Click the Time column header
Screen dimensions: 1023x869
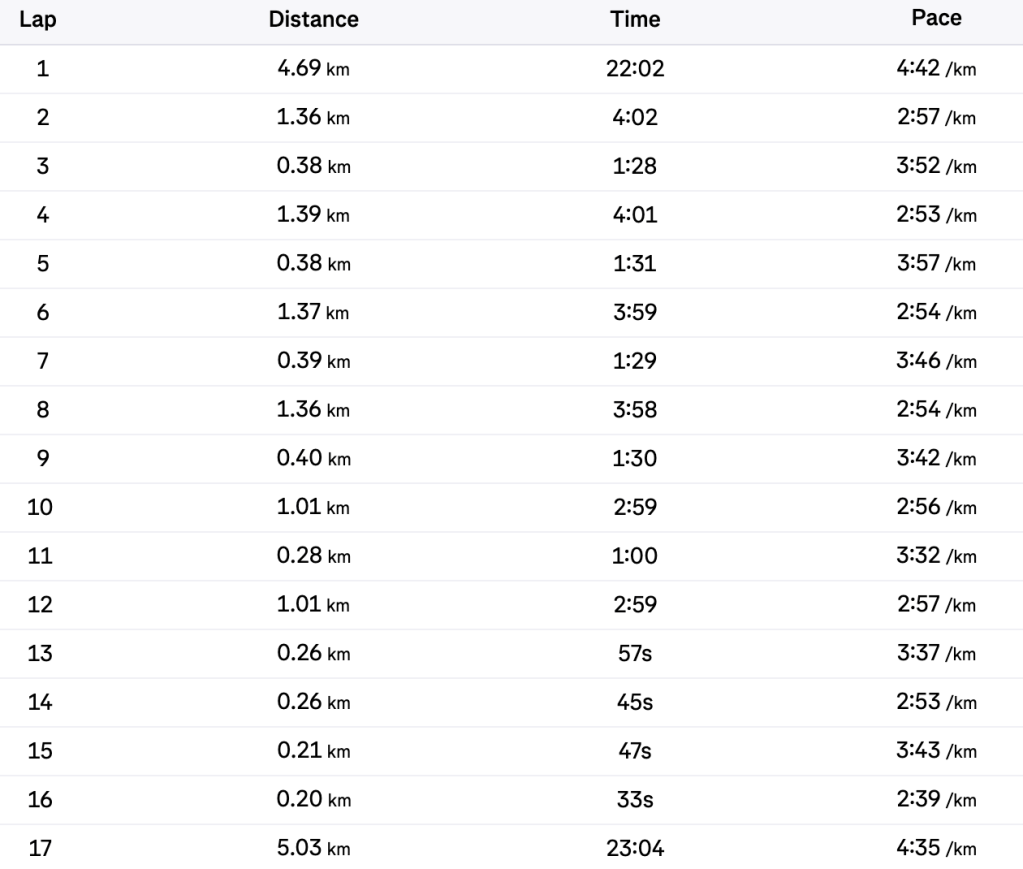pos(641,19)
